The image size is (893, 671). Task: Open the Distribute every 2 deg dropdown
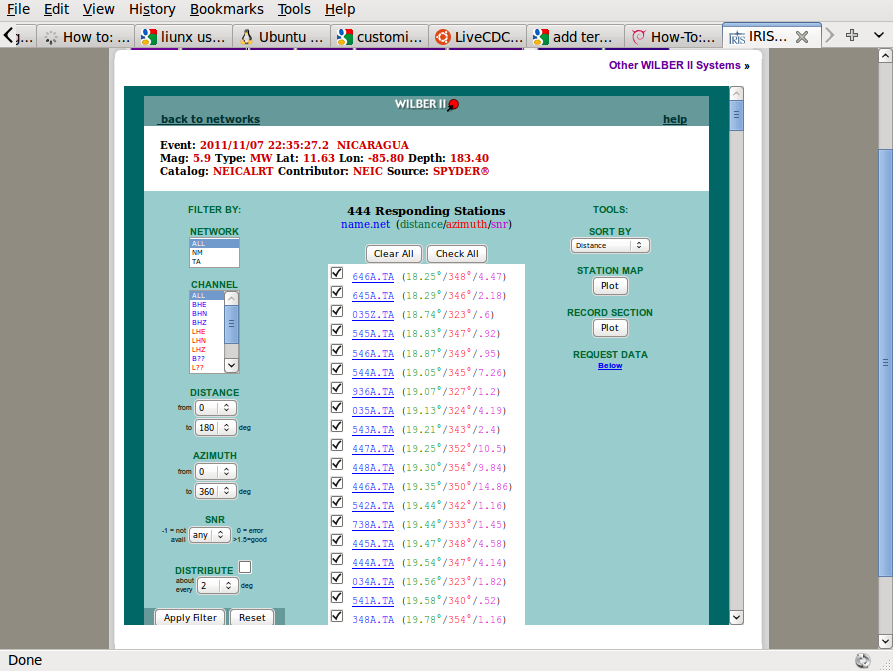[218, 586]
